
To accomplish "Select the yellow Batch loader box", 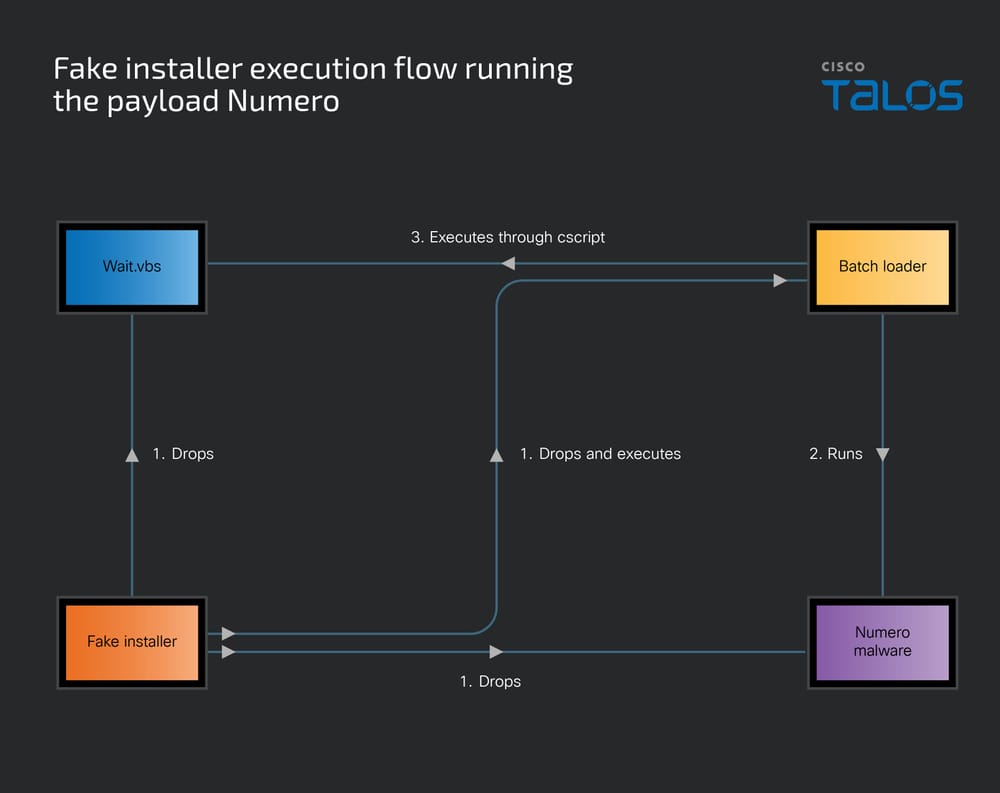I will click(x=883, y=267).
